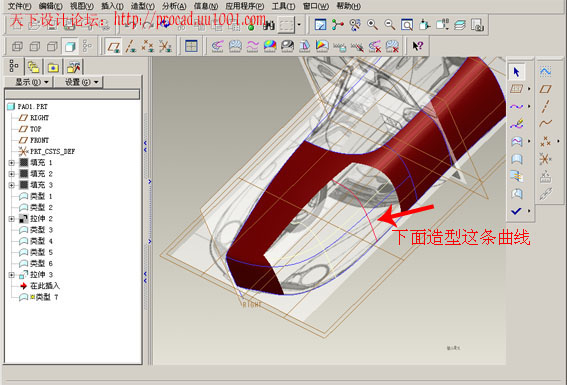This screenshot has width=567, height=385.
Task: Click the edit curve icon with pencil
Action: pos(516,124)
